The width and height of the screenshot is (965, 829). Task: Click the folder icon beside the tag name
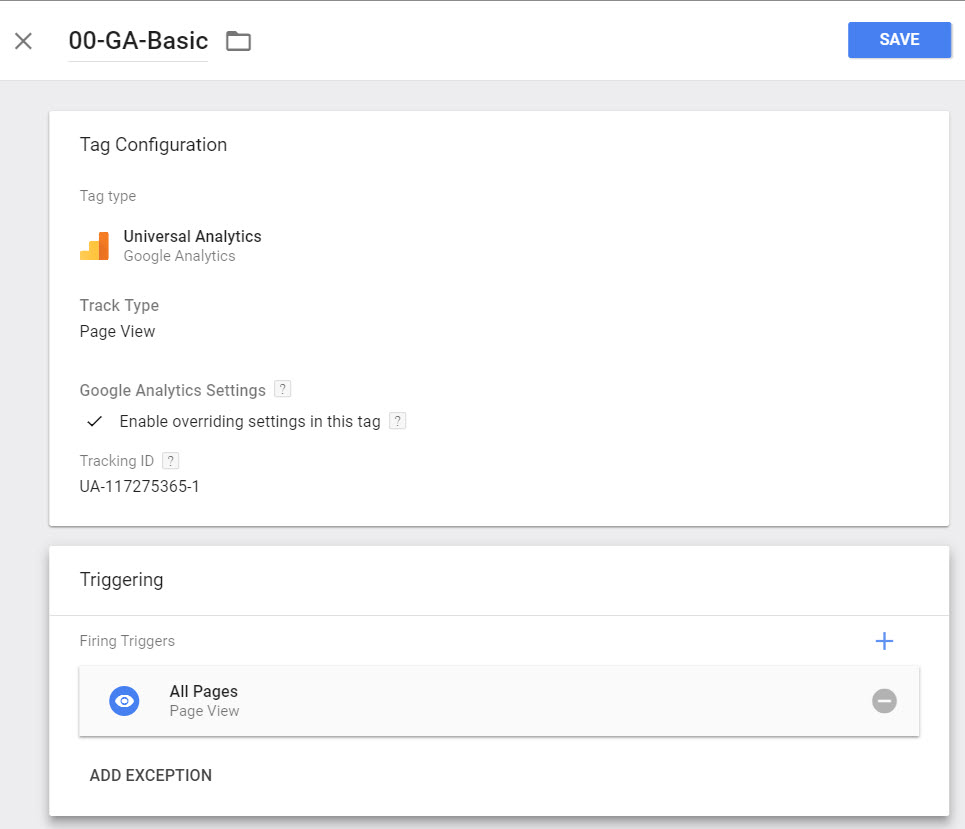(x=238, y=41)
